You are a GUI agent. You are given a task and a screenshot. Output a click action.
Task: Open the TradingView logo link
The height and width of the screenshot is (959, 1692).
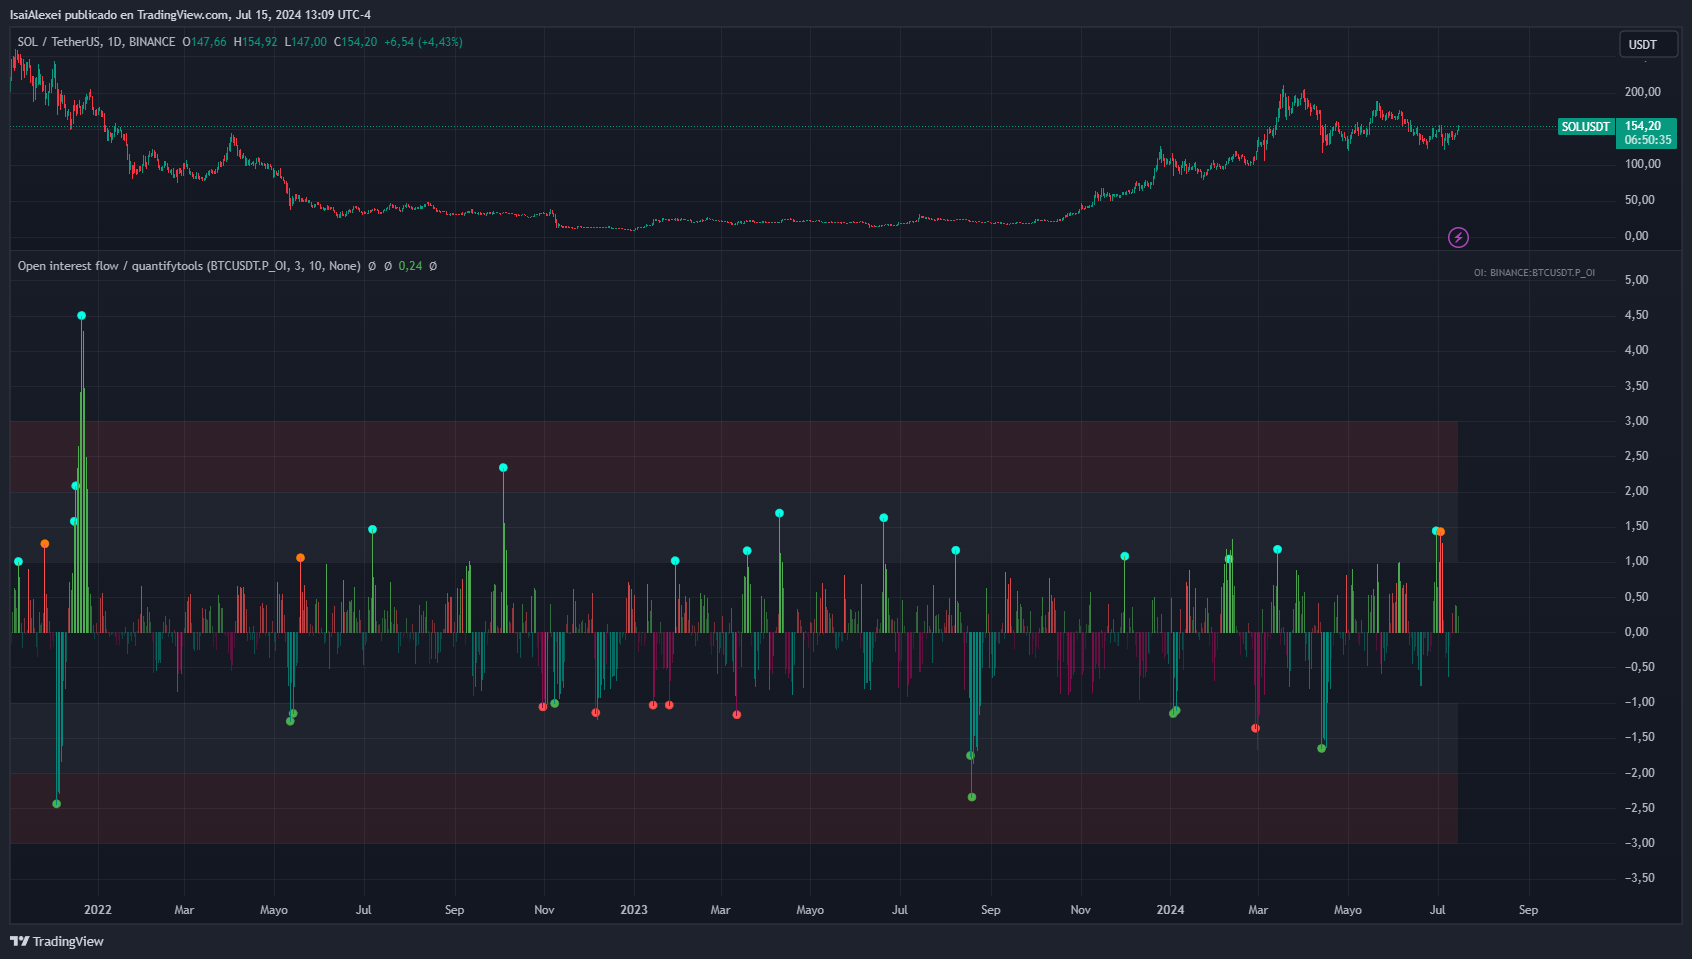tap(57, 941)
